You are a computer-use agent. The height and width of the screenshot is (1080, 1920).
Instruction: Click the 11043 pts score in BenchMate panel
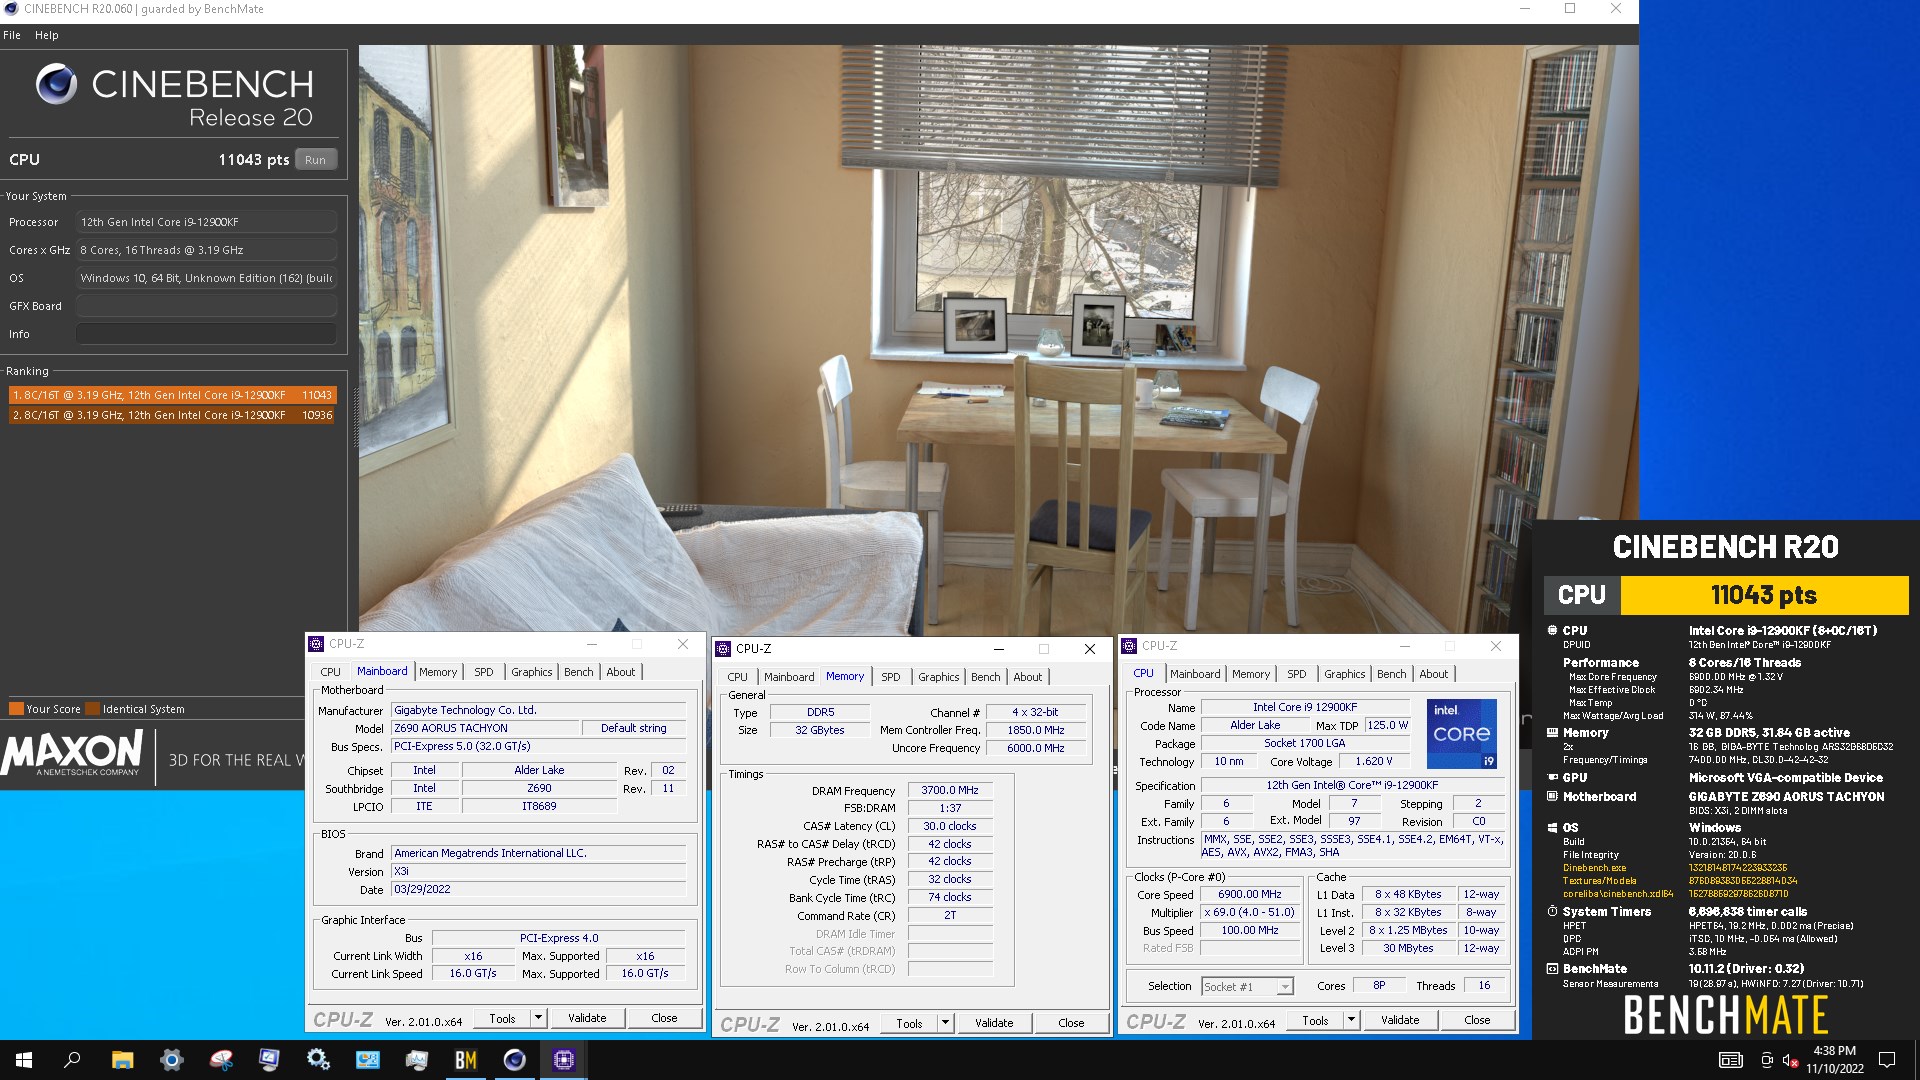(x=1764, y=595)
